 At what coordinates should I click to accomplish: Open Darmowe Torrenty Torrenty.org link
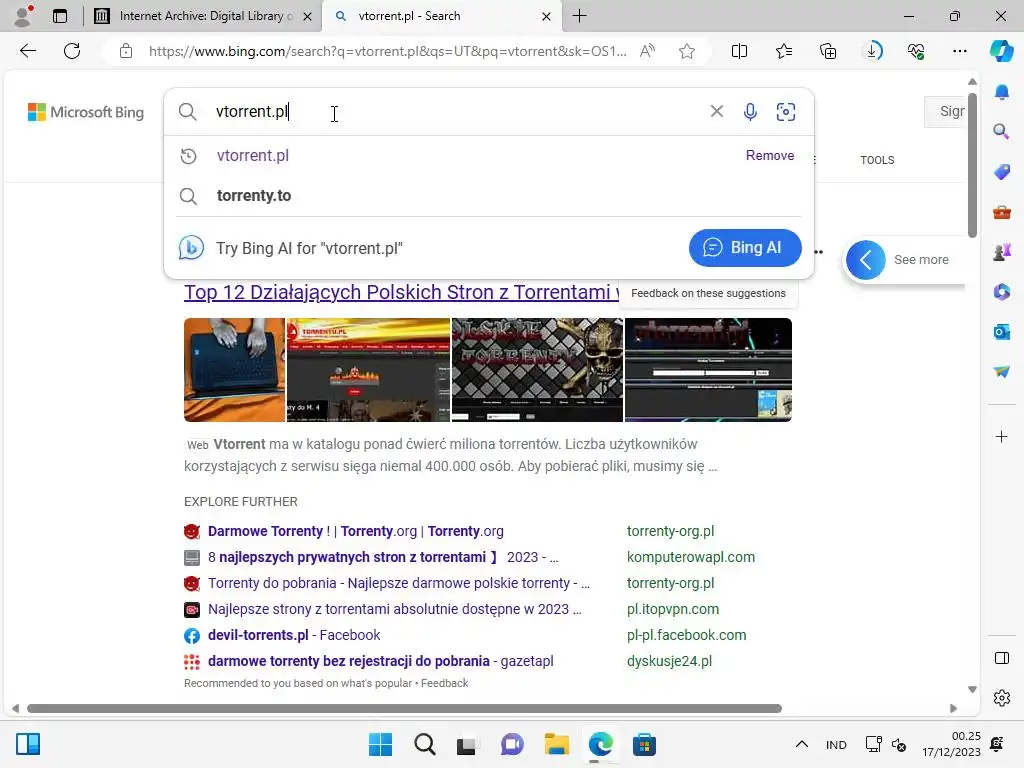[x=355, y=531]
